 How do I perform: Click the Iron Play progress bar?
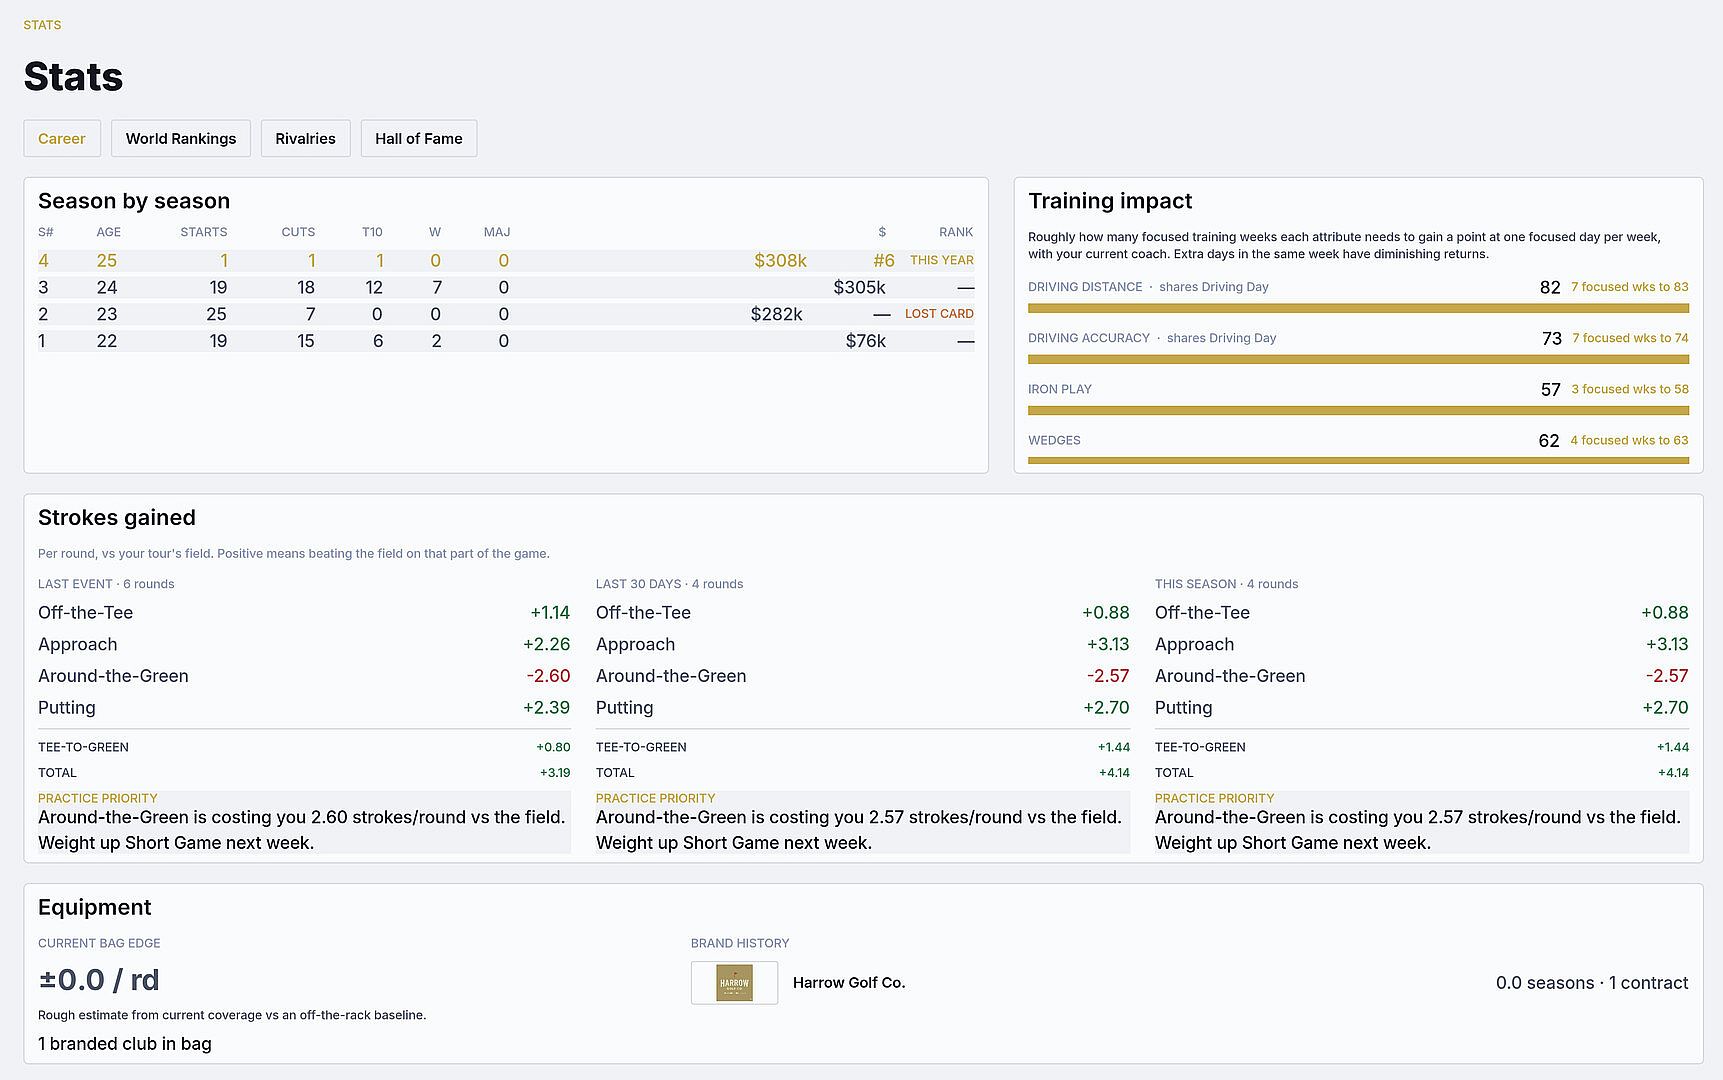click(x=1358, y=410)
